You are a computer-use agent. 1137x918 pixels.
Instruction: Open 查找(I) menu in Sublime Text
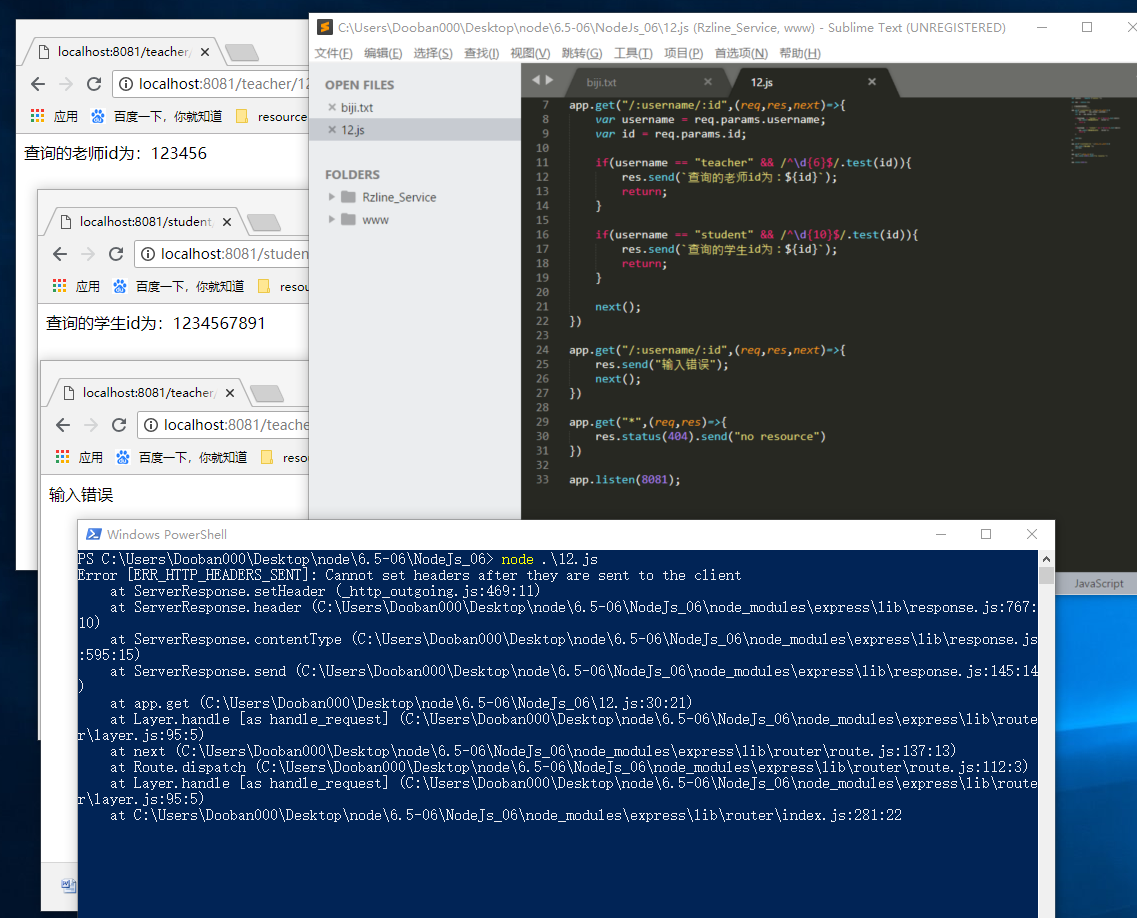coord(481,53)
